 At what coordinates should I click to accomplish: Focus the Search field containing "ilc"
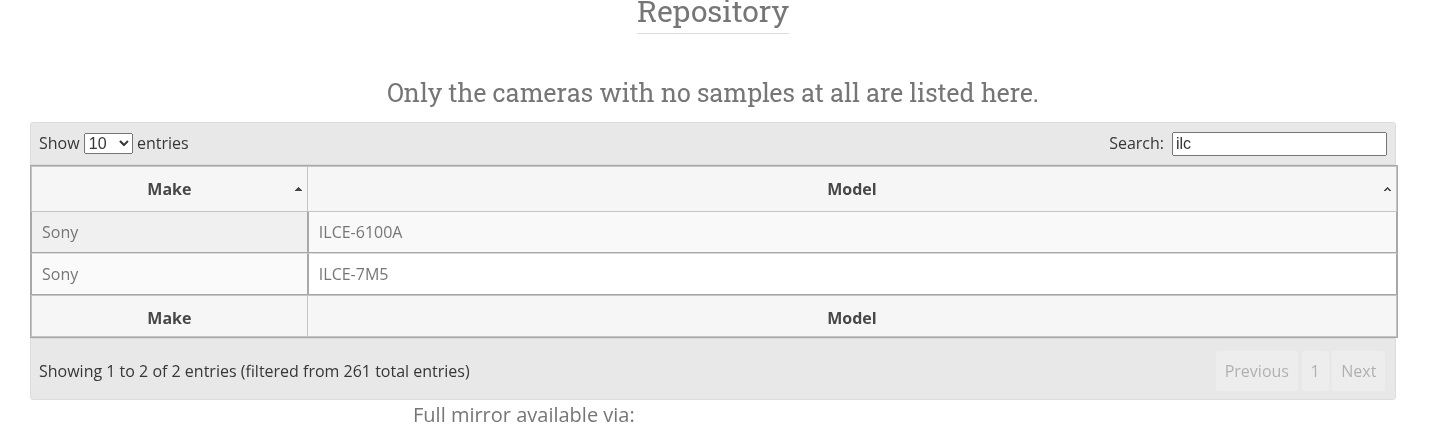point(1278,144)
